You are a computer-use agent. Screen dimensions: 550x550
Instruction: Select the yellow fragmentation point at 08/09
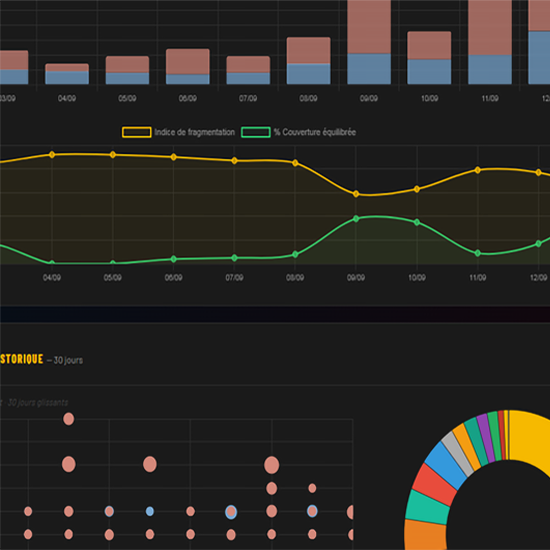pyautogui.click(x=295, y=163)
